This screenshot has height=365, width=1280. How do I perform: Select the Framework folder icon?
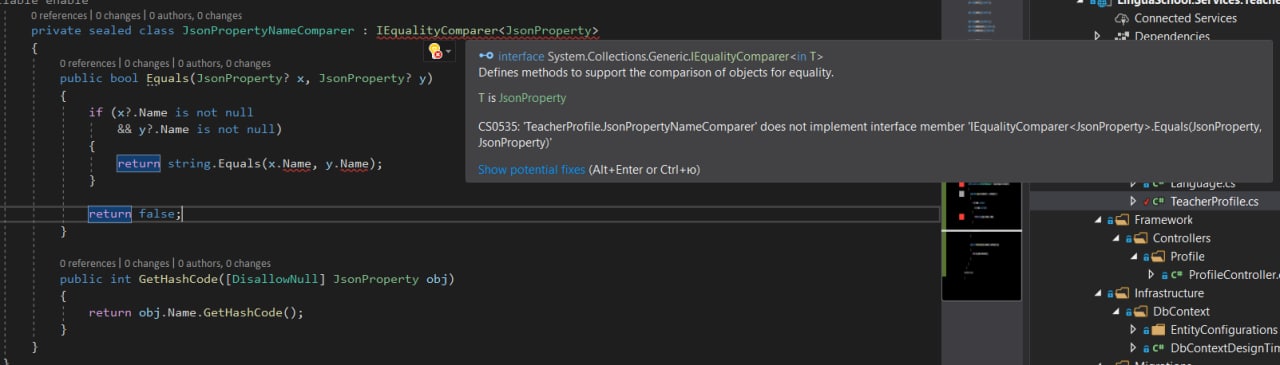point(1123,220)
